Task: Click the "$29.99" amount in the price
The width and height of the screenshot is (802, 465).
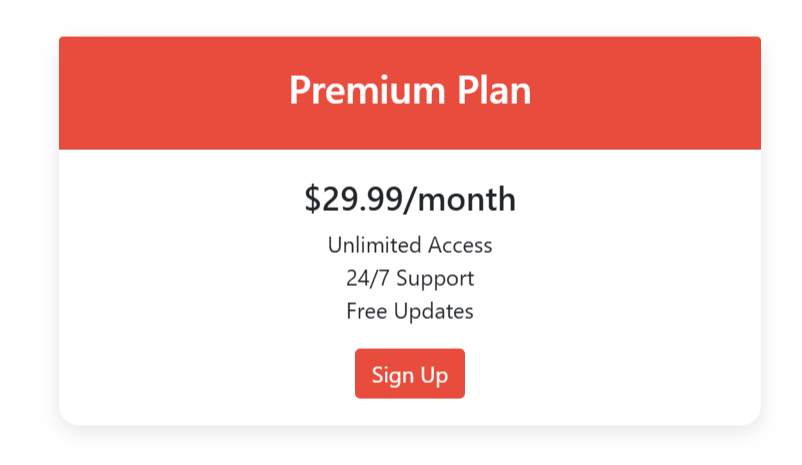Action: coord(353,199)
